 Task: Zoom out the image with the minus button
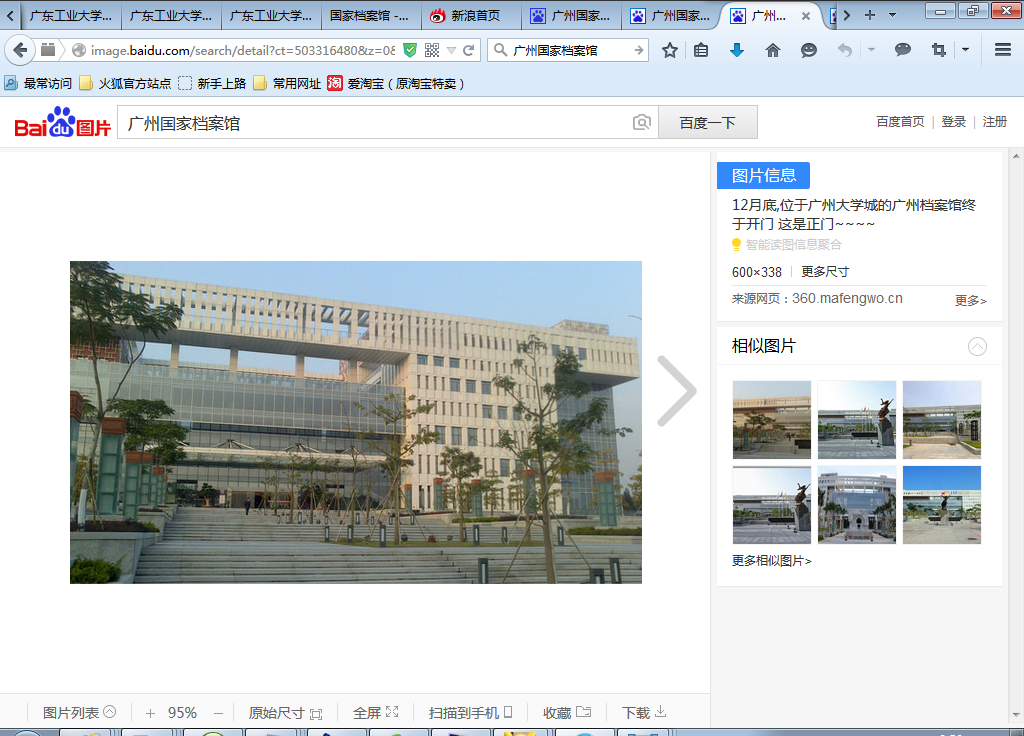pos(218,713)
